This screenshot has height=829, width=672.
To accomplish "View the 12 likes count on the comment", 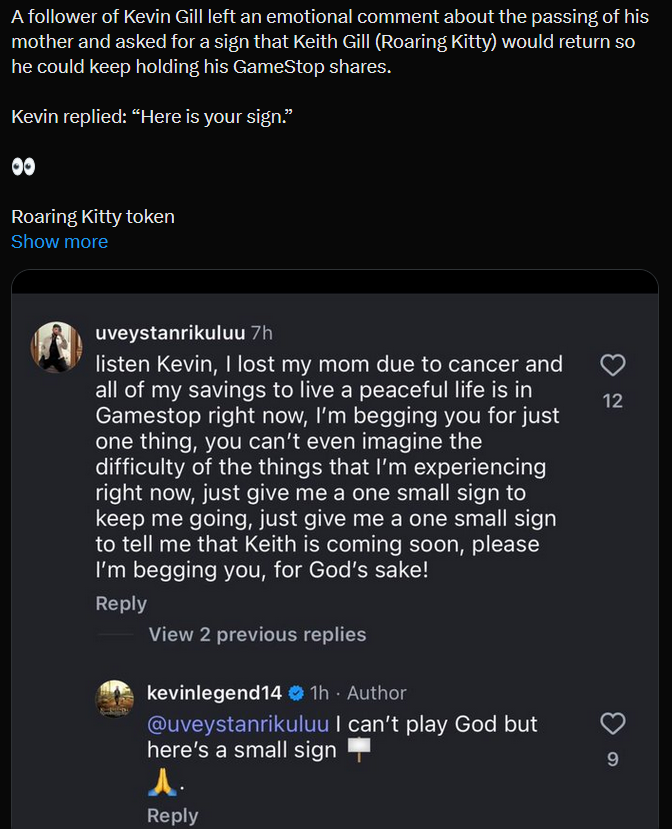I will pos(613,401).
